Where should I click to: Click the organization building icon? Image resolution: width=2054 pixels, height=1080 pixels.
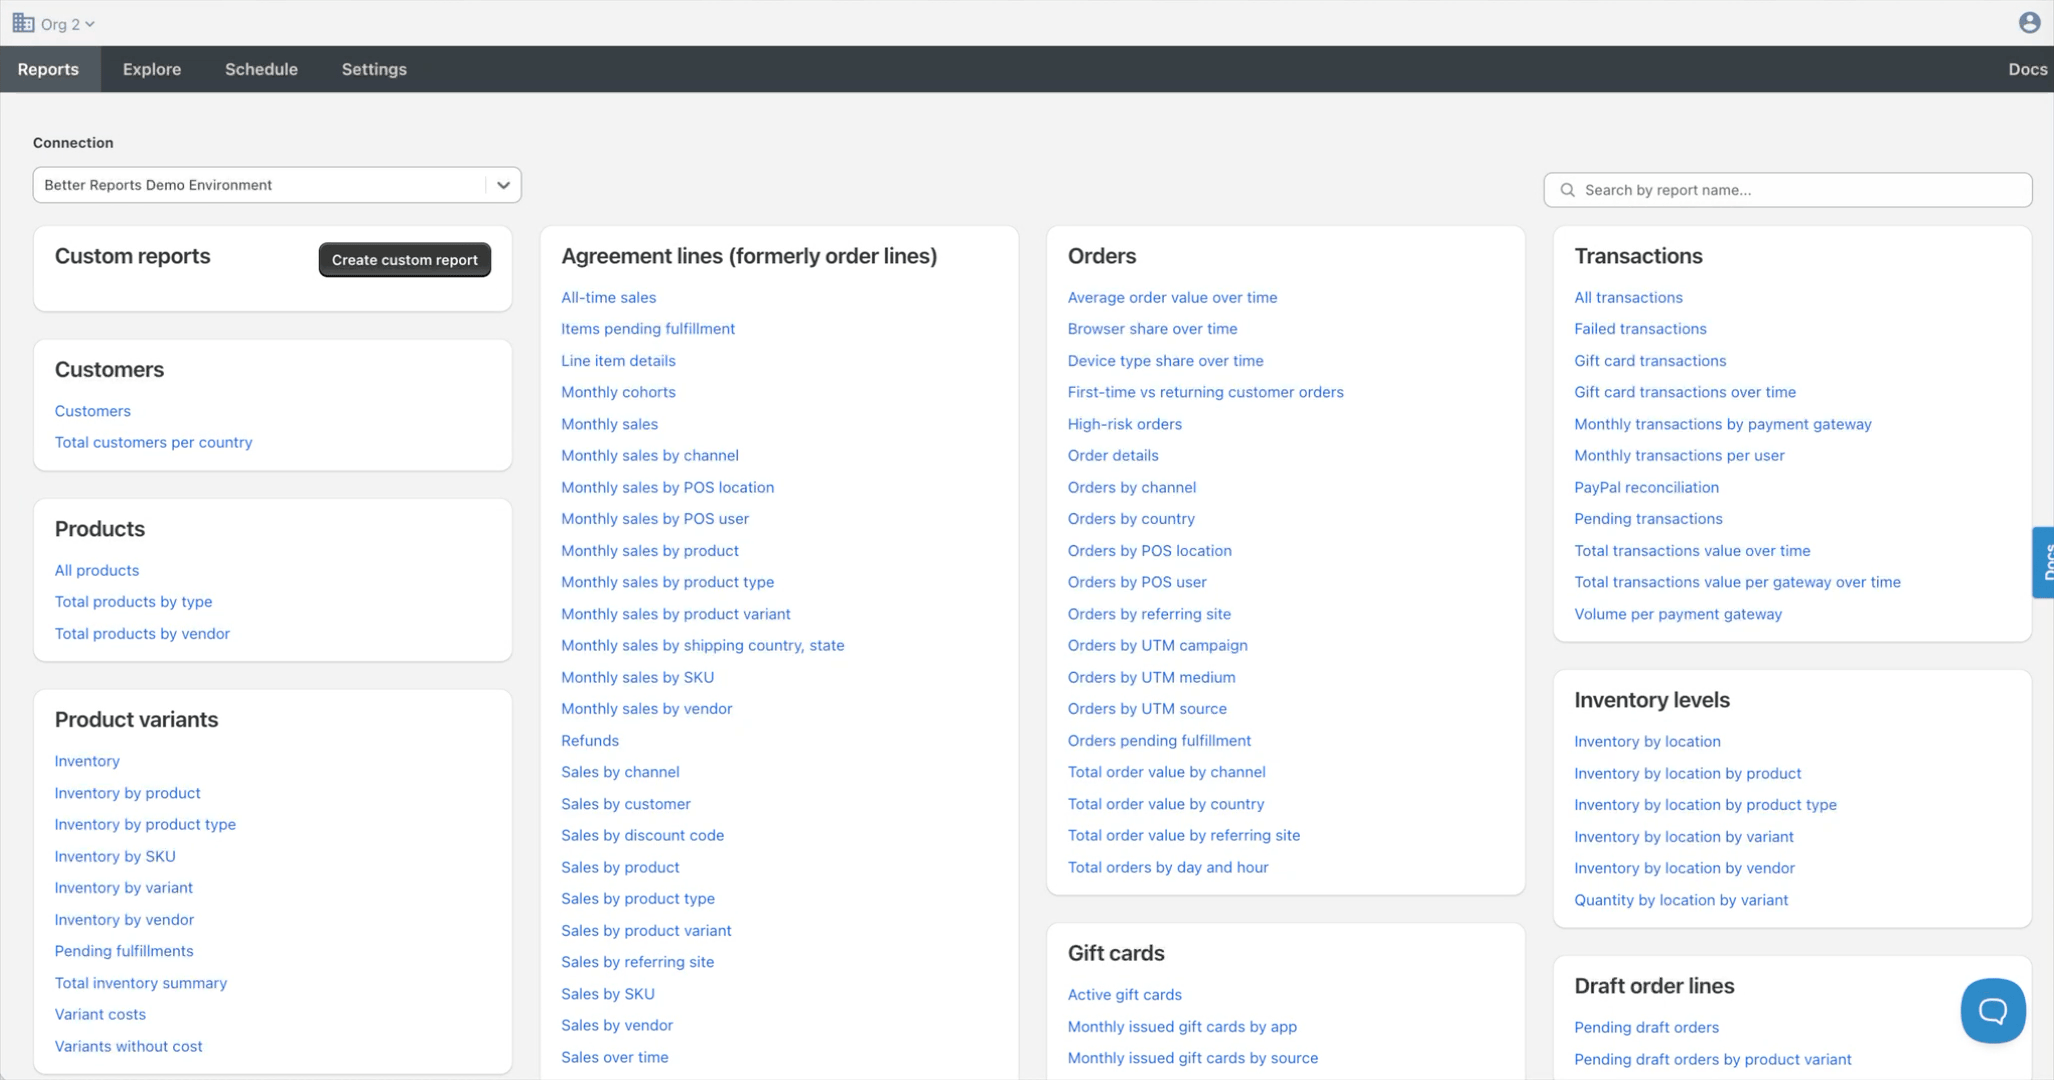pos(23,23)
